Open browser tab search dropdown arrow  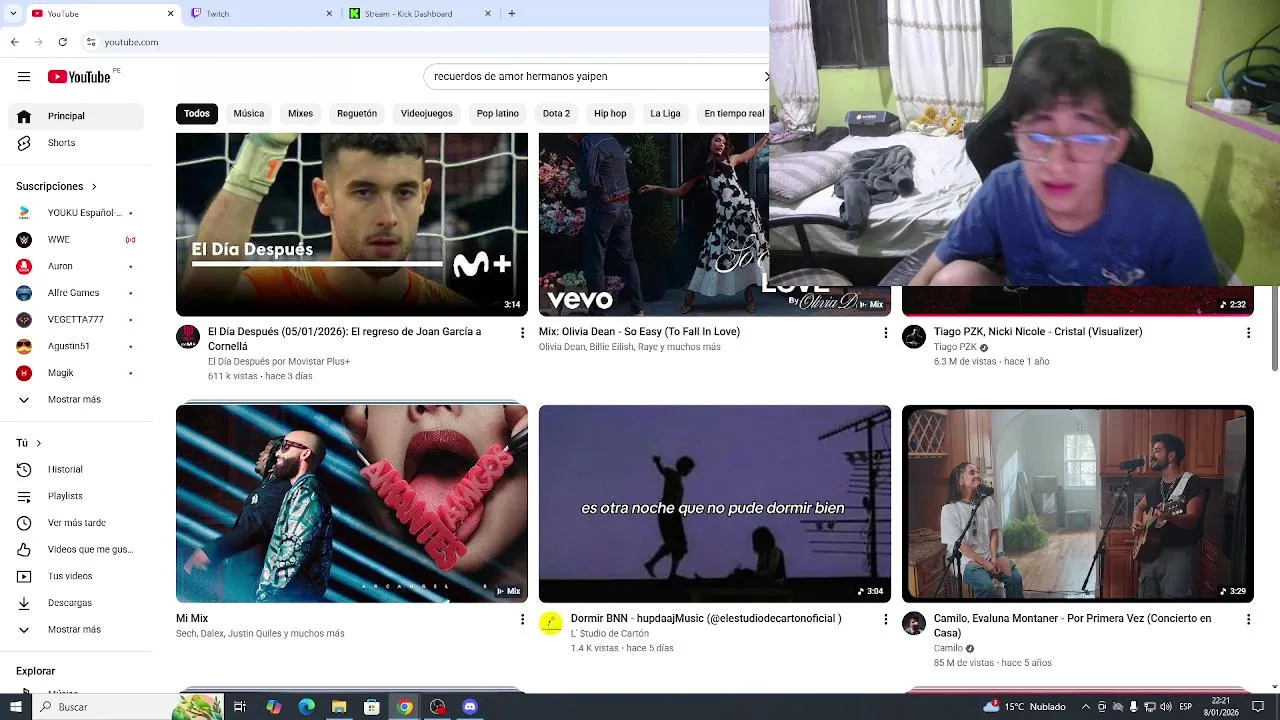coord(14,13)
